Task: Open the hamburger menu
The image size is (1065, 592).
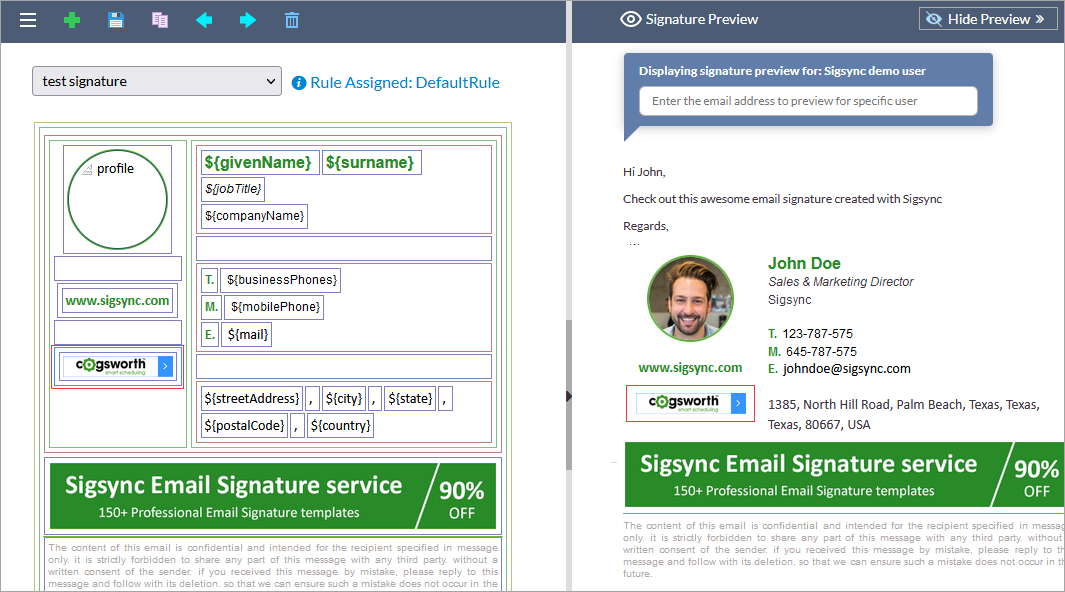Action: [x=28, y=20]
